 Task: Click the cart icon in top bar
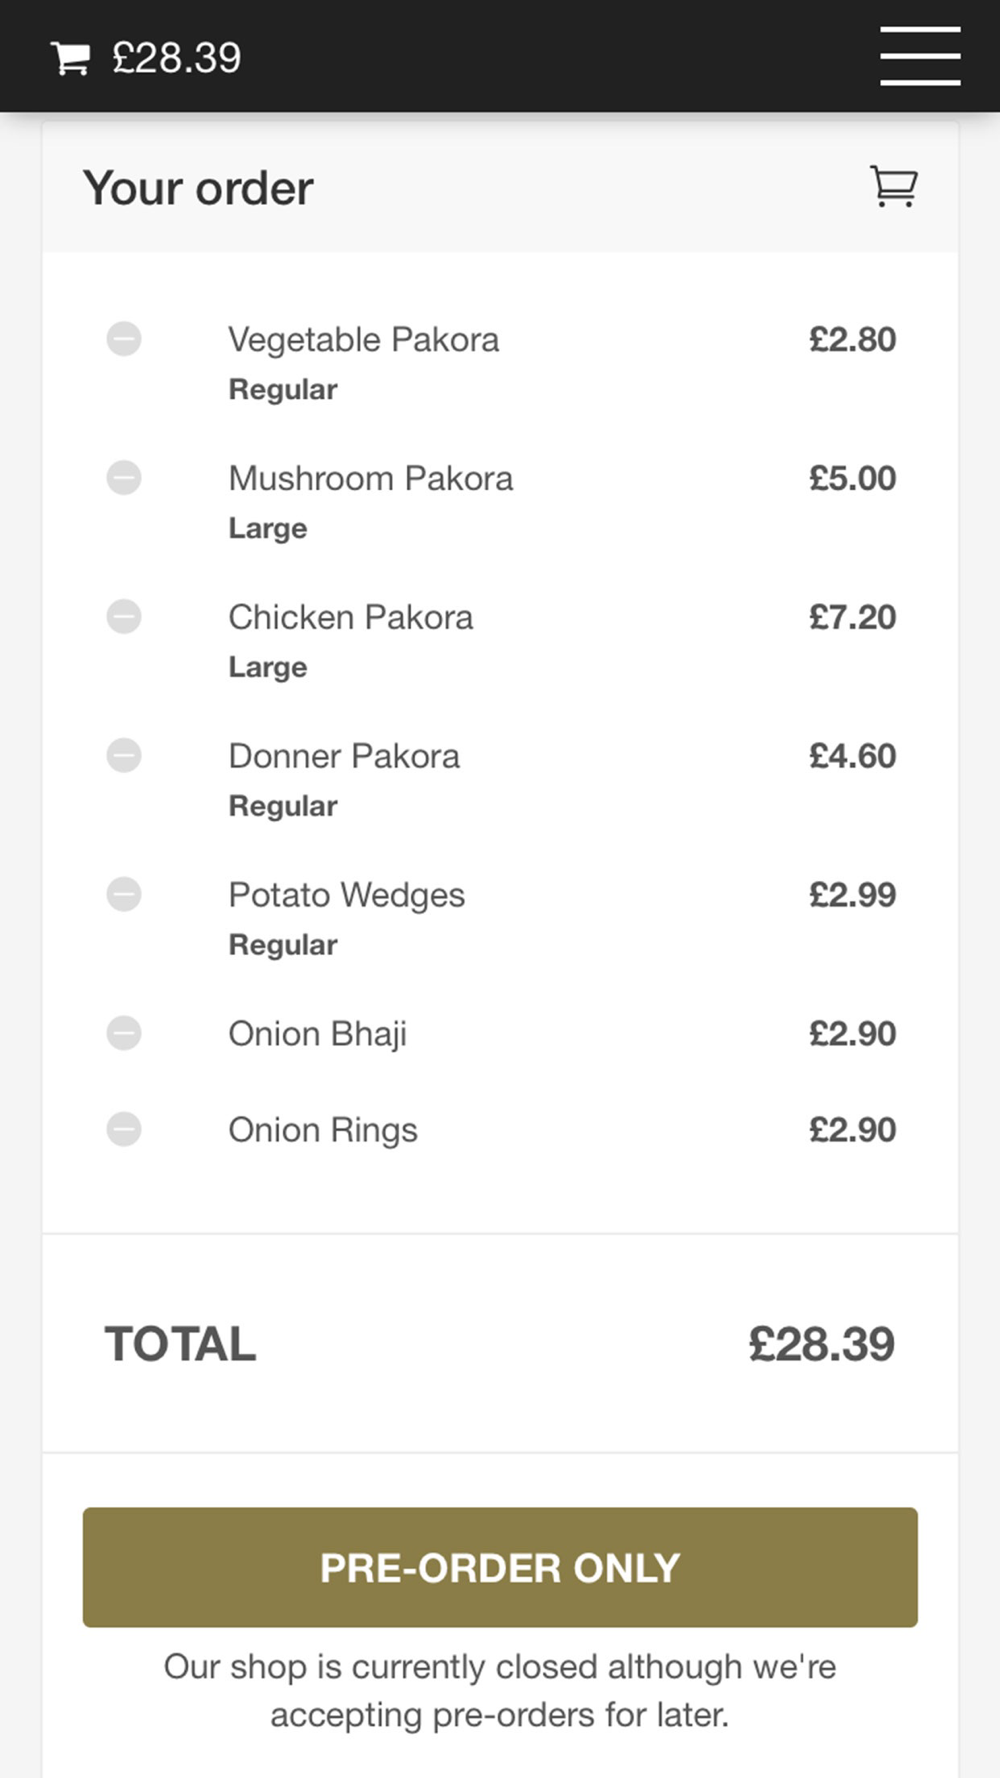[x=70, y=58]
